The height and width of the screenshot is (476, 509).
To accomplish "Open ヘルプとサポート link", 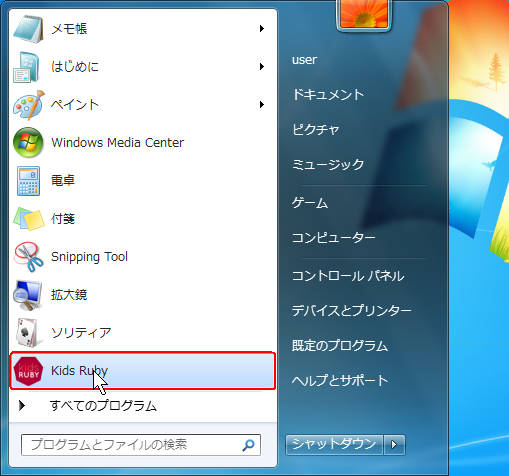I will pyautogui.click(x=340, y=380).
